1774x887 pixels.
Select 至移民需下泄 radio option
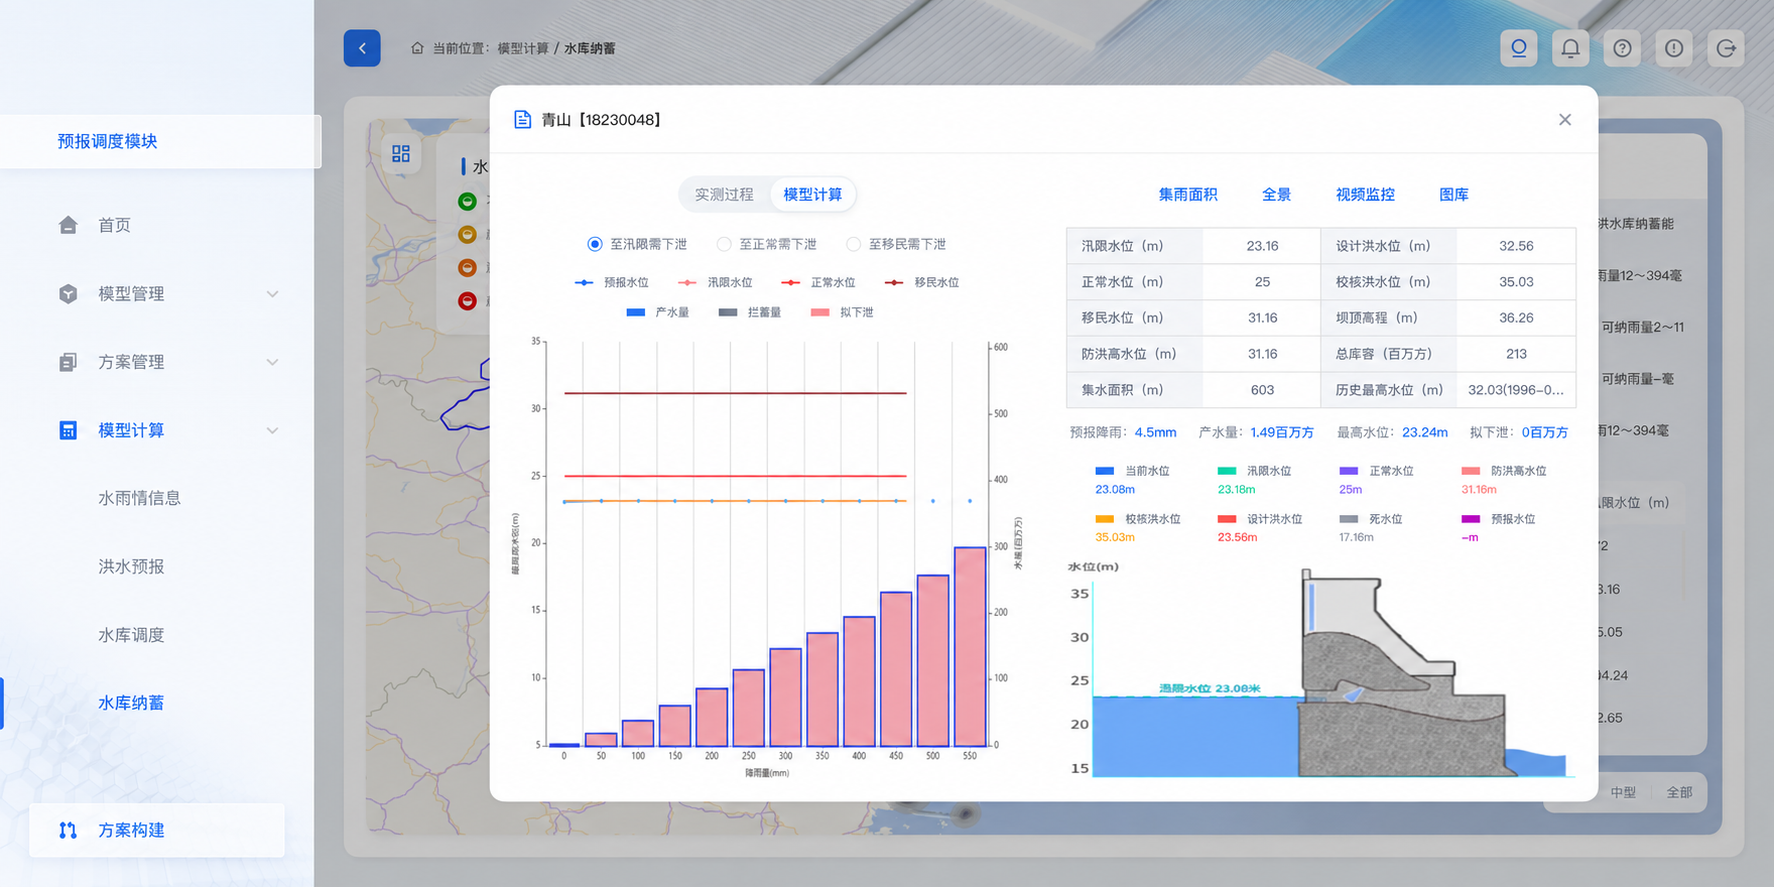853,244
